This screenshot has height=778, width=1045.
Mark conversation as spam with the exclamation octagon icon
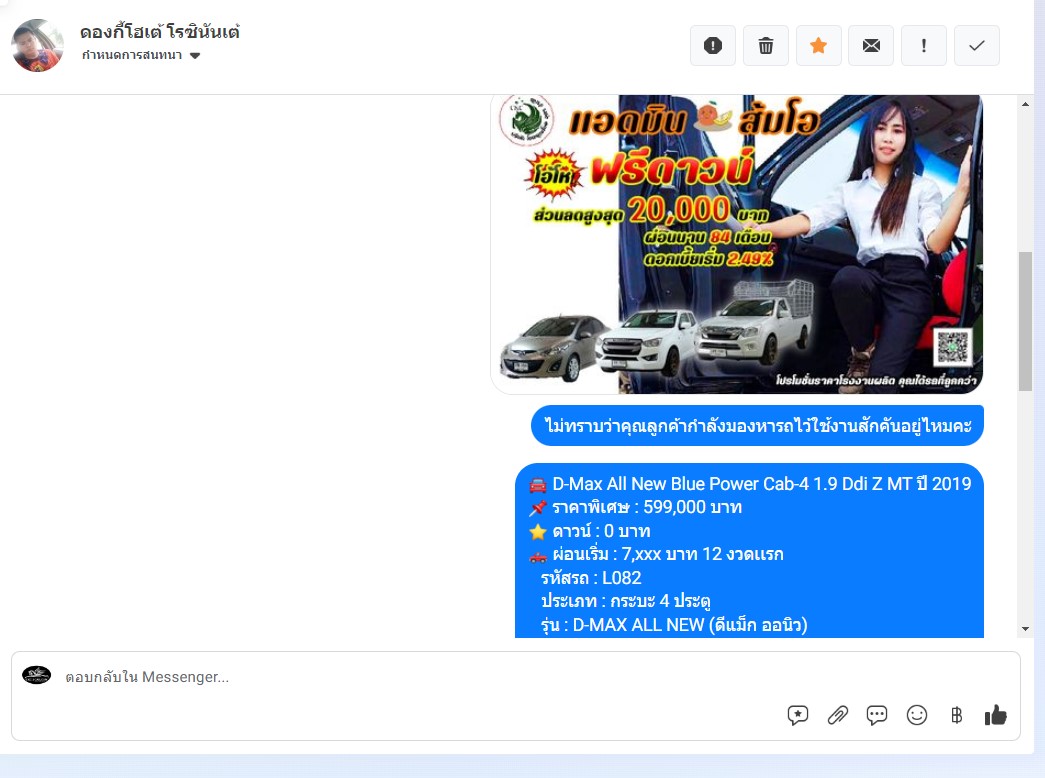pos(712,45)
